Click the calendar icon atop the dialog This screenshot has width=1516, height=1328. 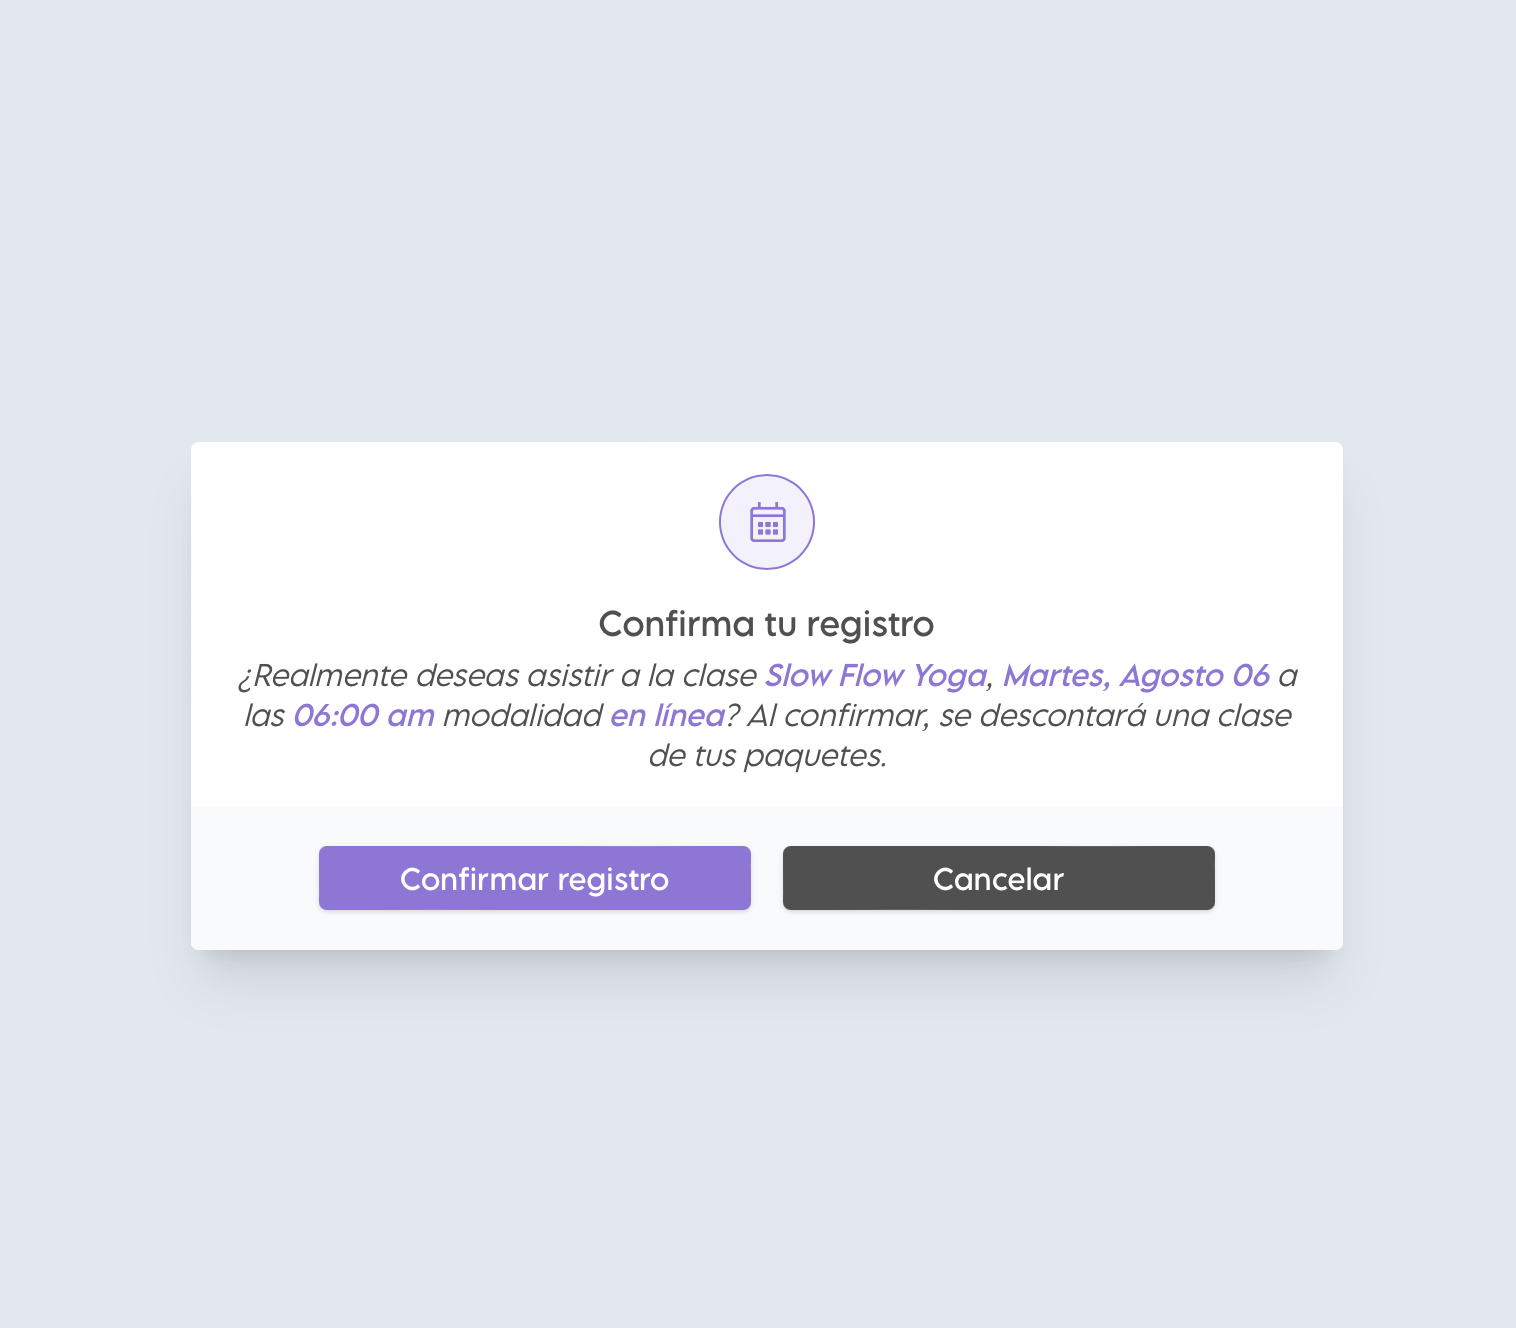767,522
